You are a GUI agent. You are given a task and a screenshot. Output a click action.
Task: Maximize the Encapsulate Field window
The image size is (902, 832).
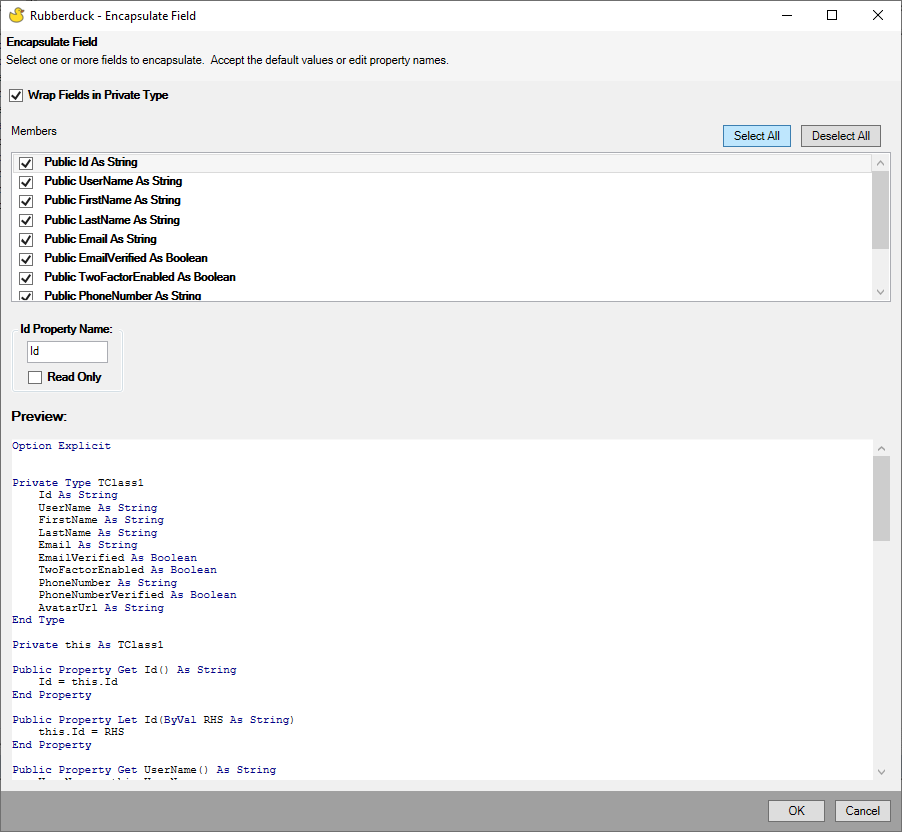coord(832,15)
